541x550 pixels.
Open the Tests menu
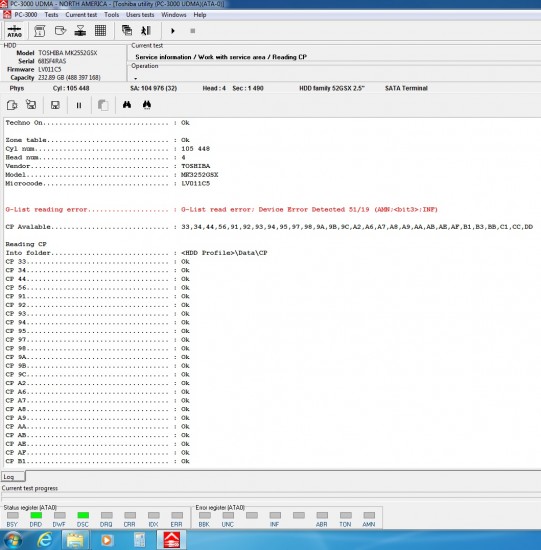pos(51,15)
